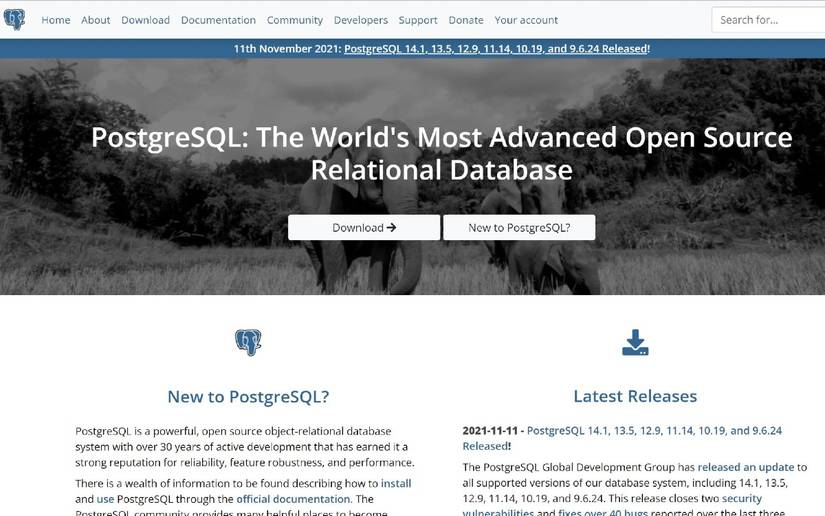Click the Download button with arrow

tap(364, 227)
